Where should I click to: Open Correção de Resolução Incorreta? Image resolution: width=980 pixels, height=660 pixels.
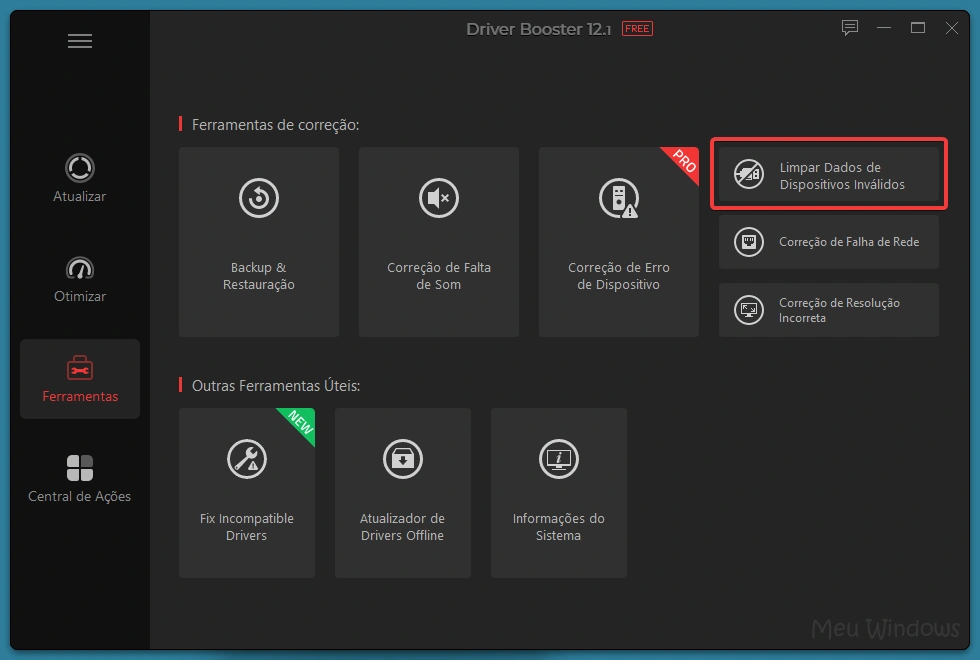coord(828,310)
